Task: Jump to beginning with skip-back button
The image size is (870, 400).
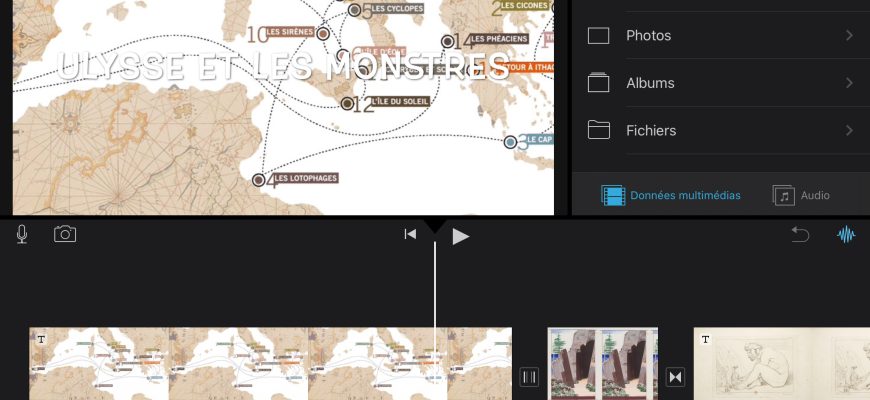Action: [x=410, y=235]
